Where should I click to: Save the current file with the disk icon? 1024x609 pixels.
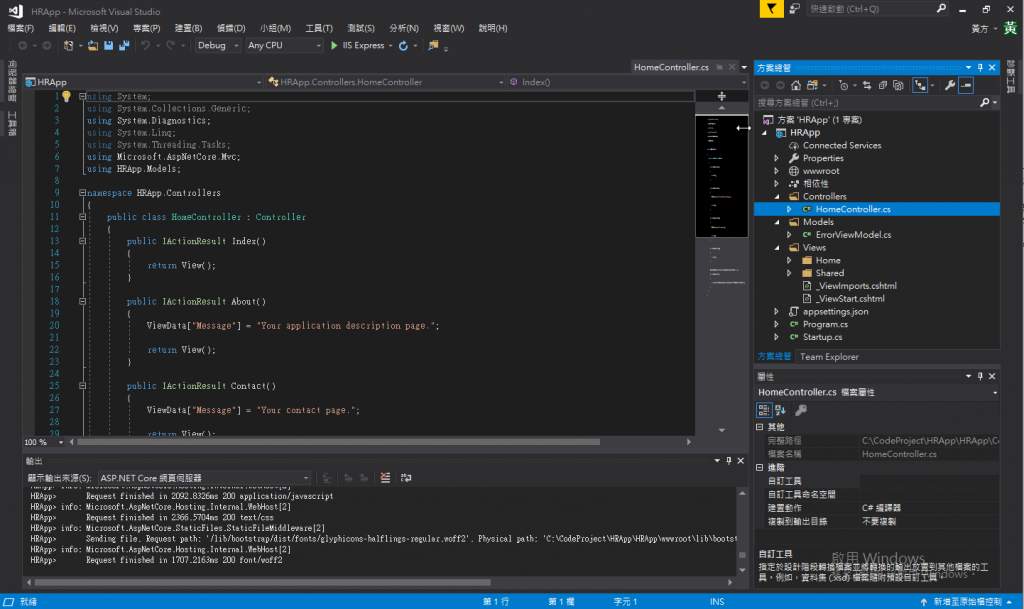point(108,46)
